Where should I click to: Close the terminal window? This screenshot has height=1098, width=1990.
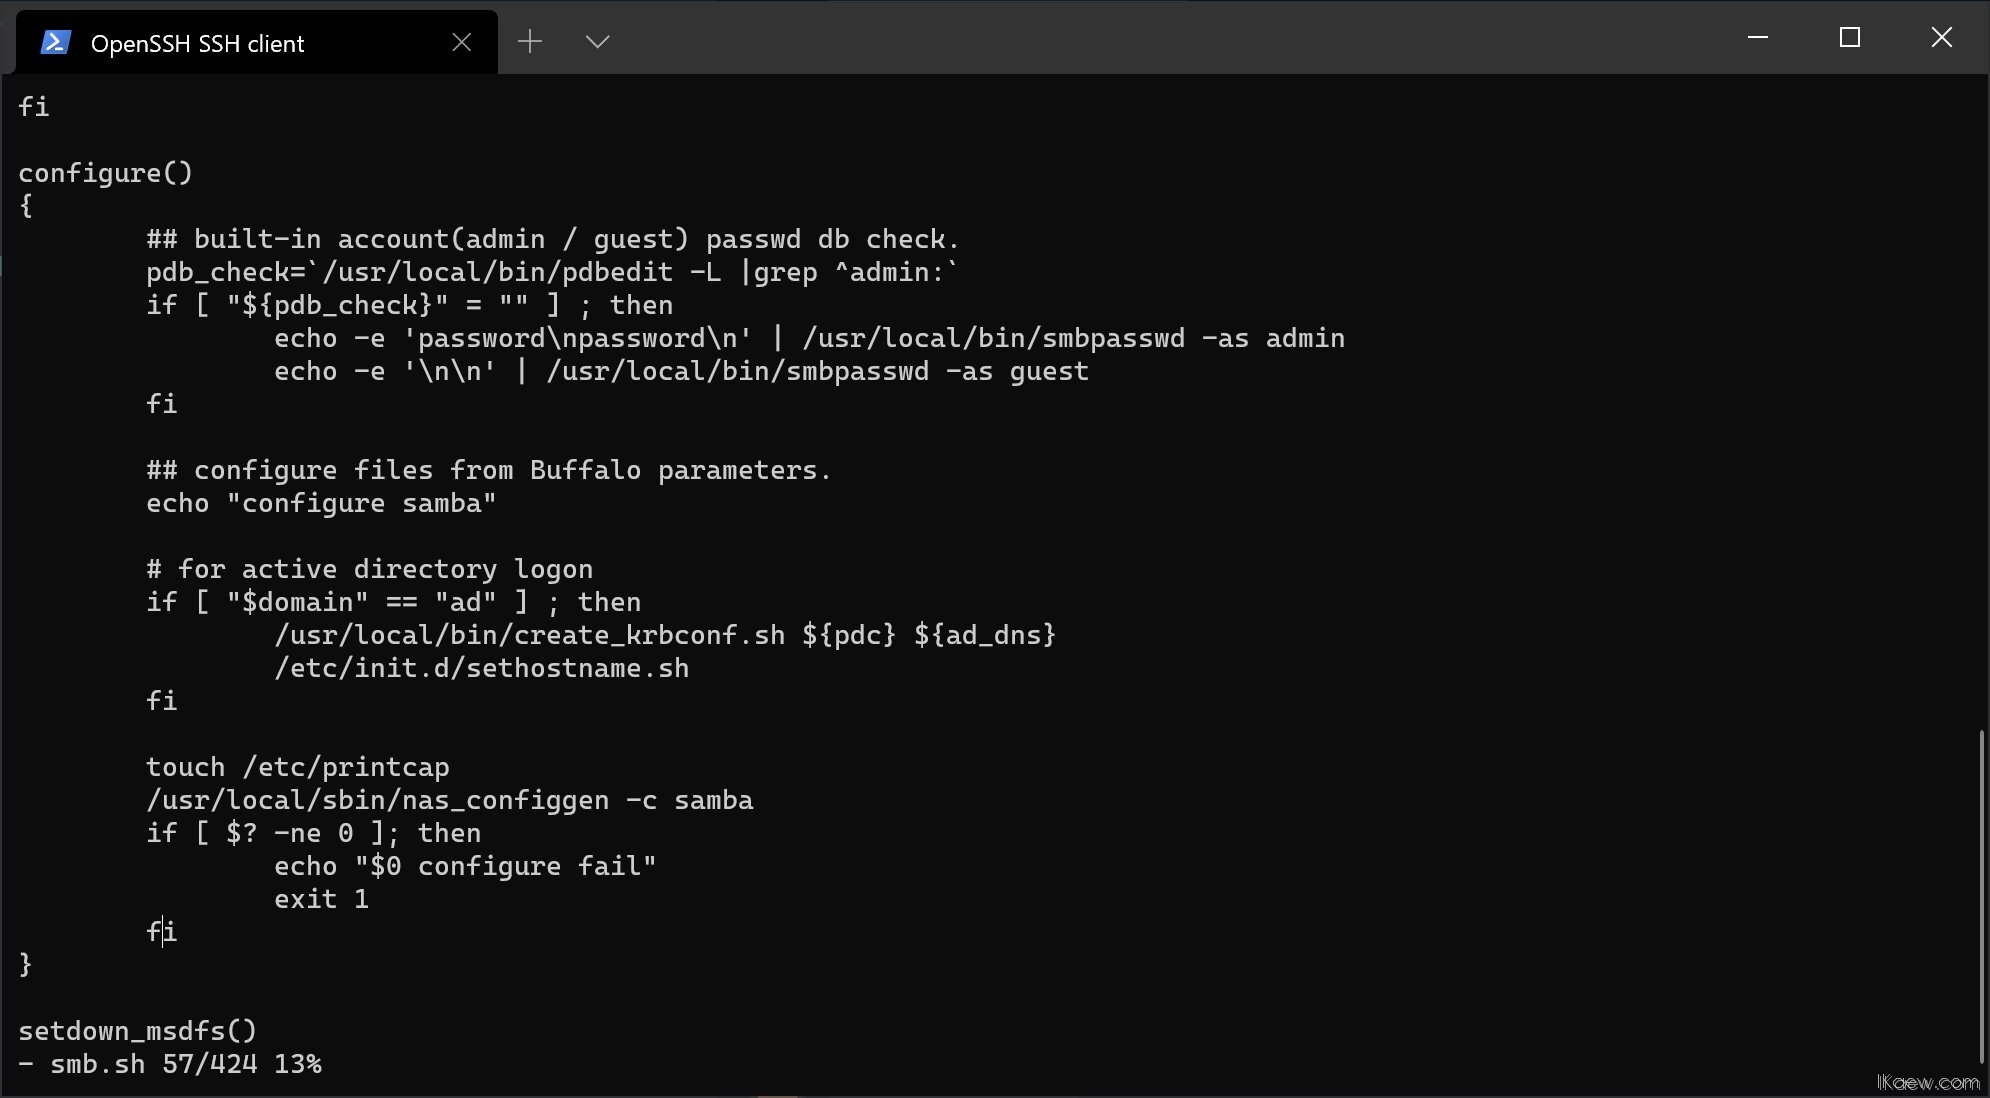coord(1941,38)
